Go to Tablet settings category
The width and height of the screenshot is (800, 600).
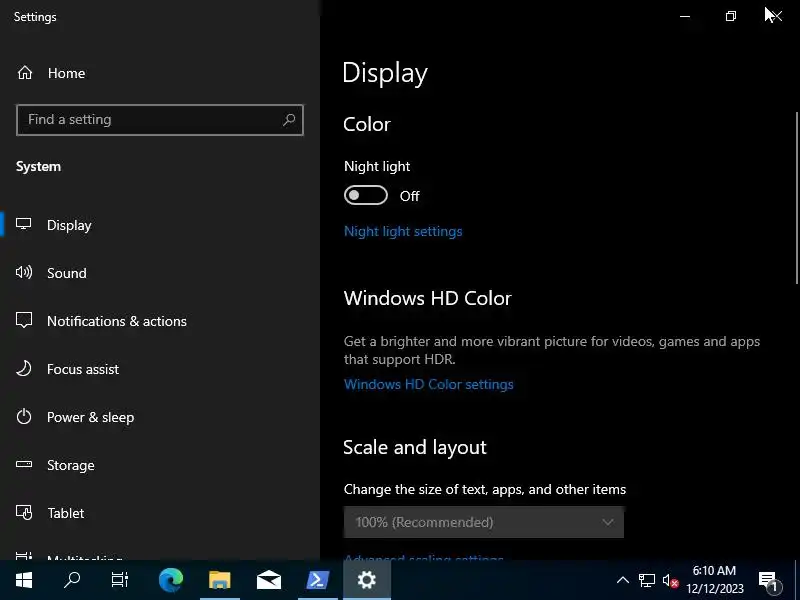click(160, 513)
